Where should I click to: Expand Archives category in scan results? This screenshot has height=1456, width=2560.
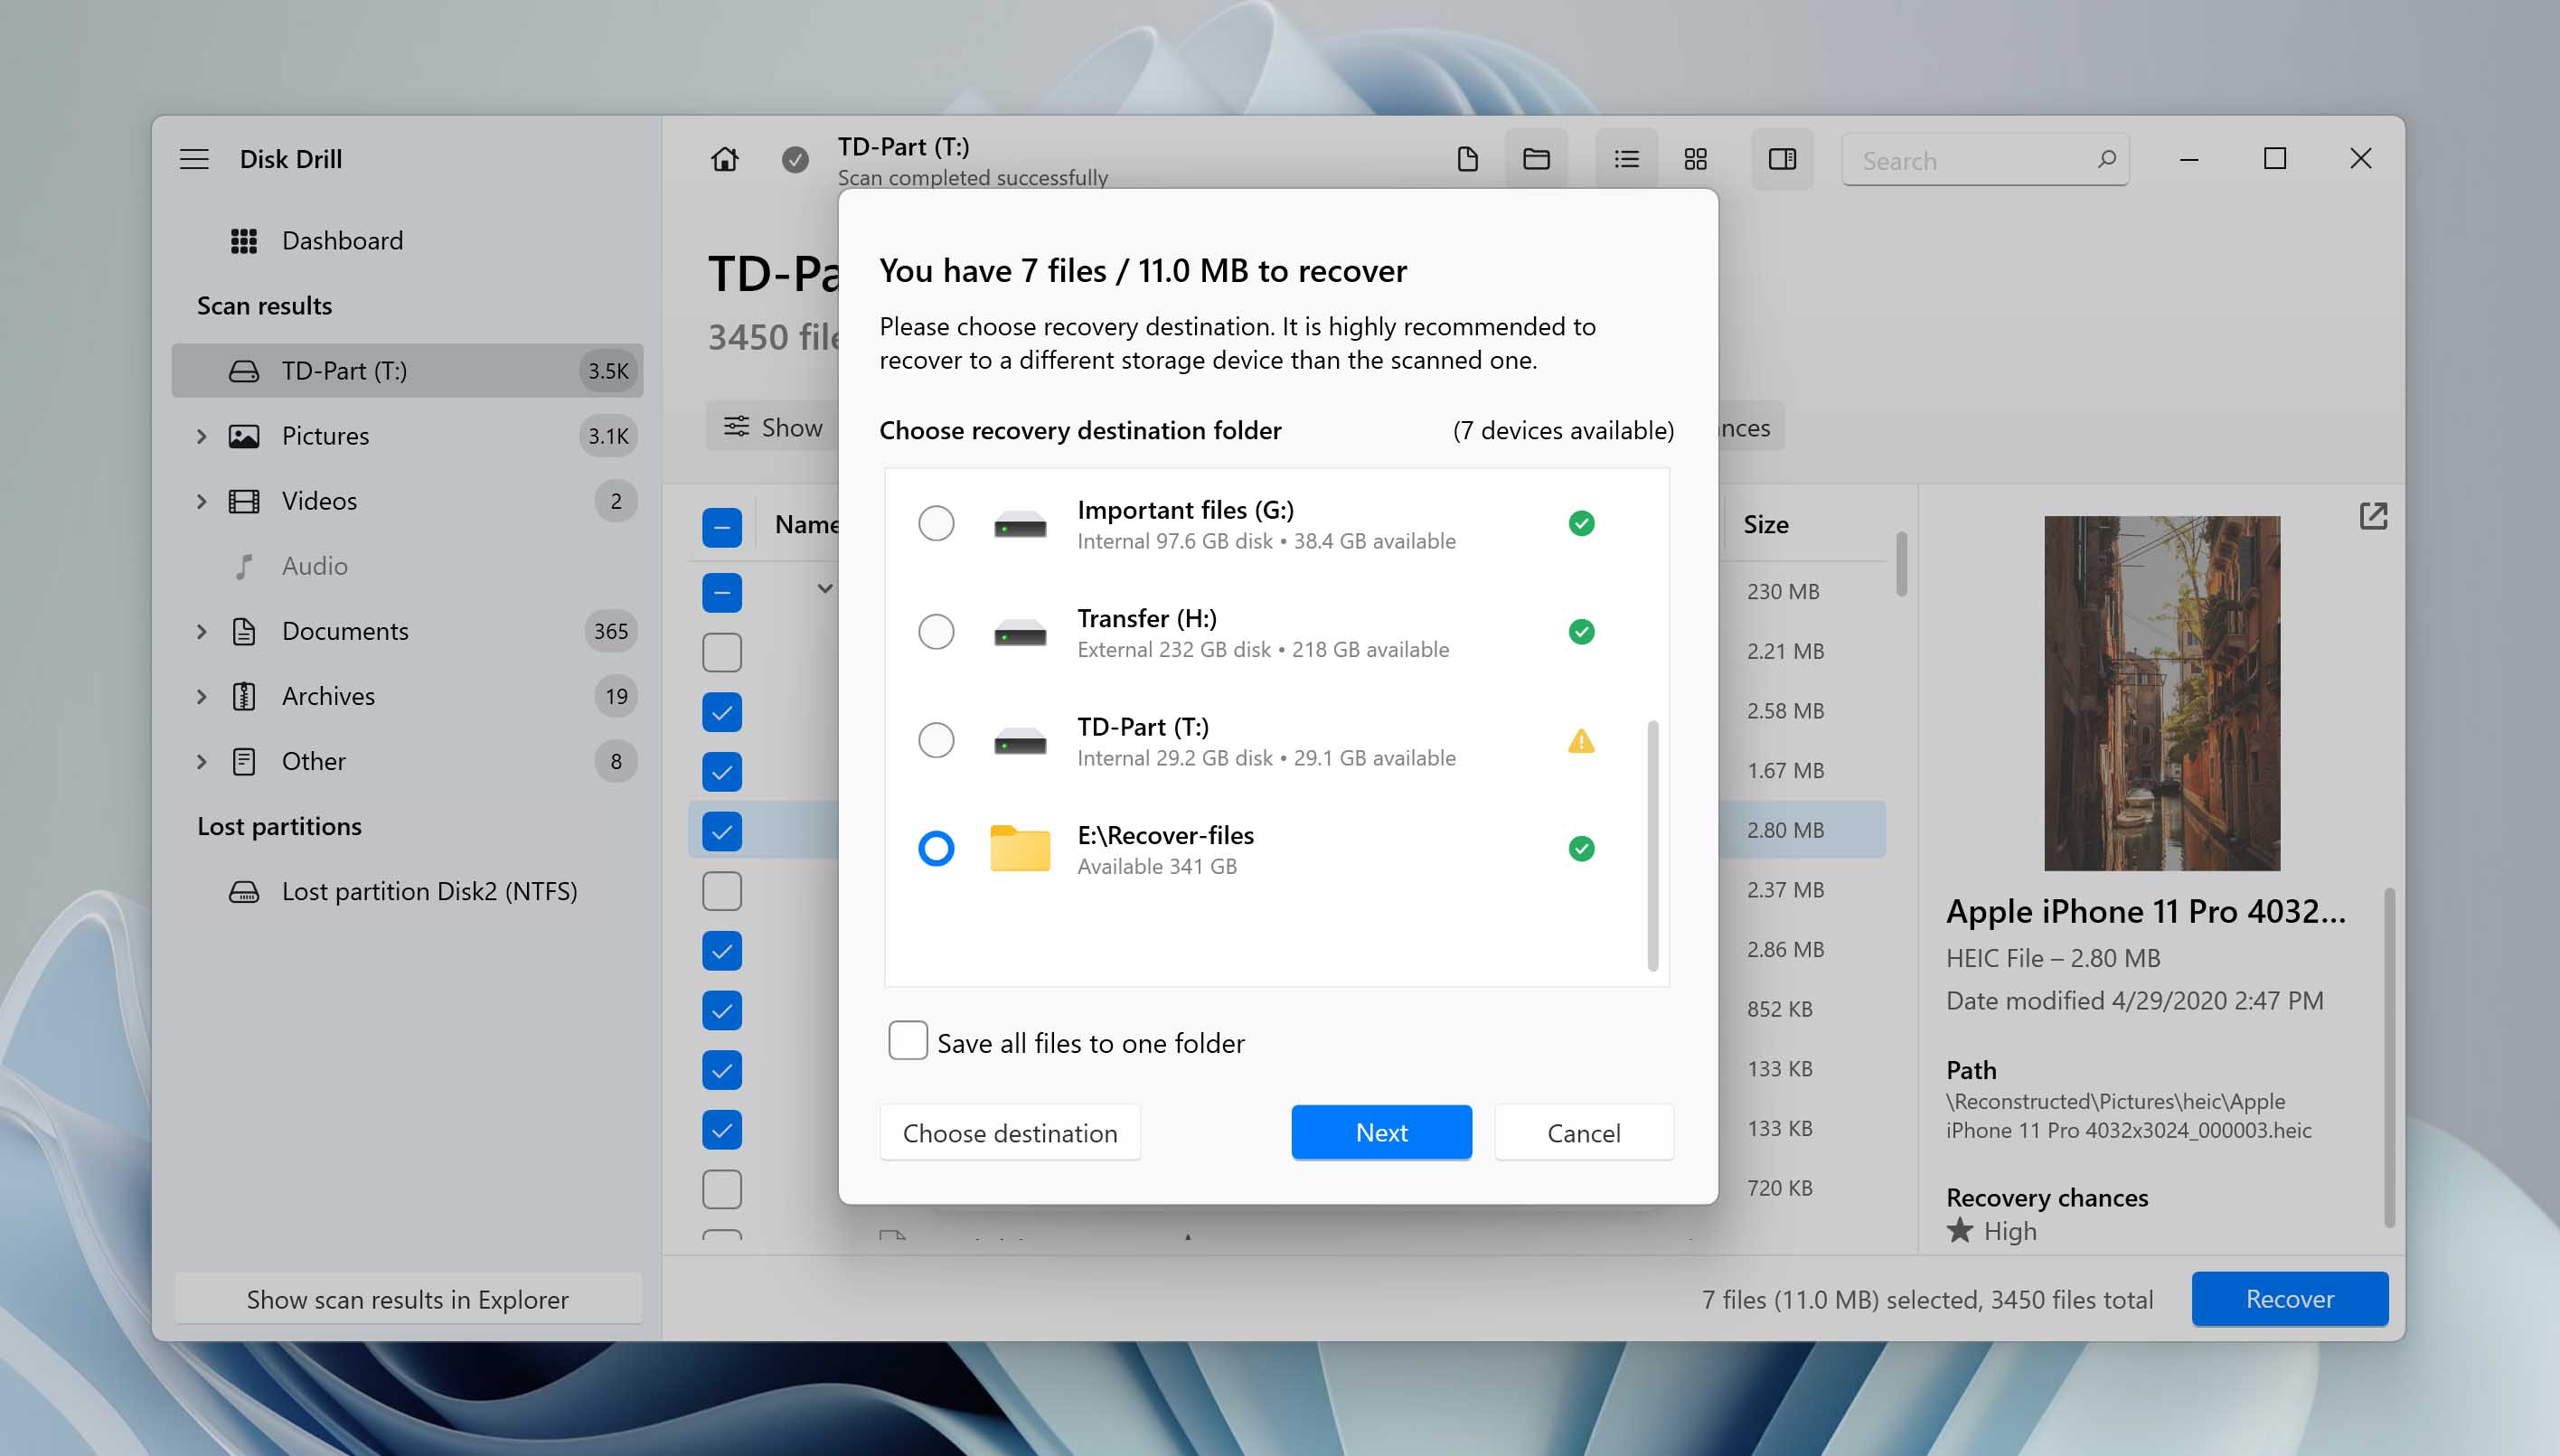coord(201,695)
